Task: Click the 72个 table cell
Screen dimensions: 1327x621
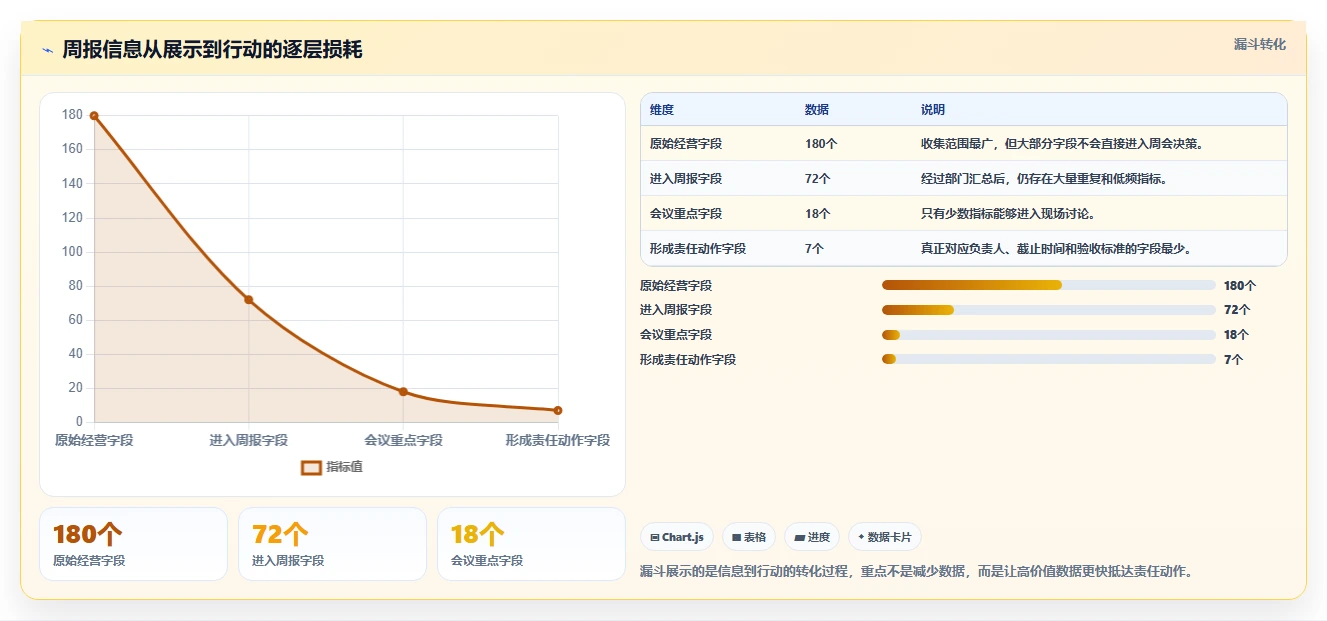Action: (818, 179)
